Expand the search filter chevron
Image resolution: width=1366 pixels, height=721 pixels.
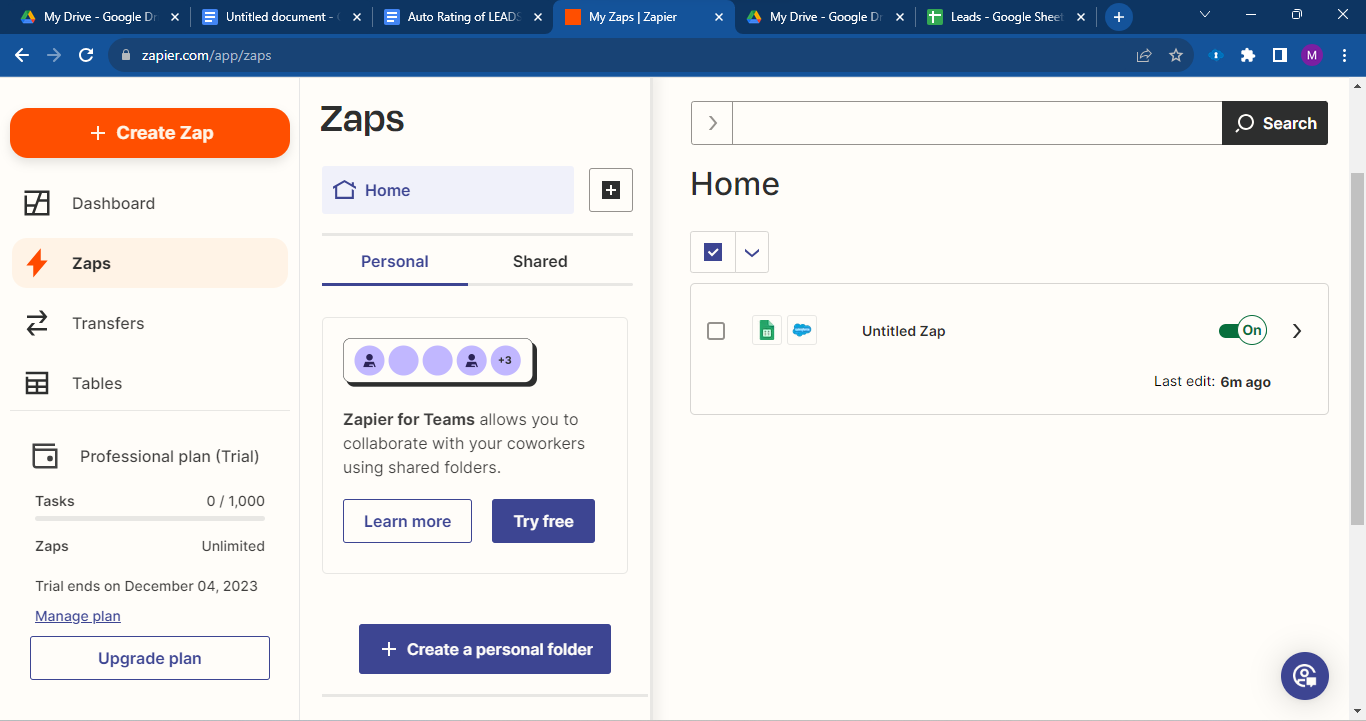coord(712,123)
